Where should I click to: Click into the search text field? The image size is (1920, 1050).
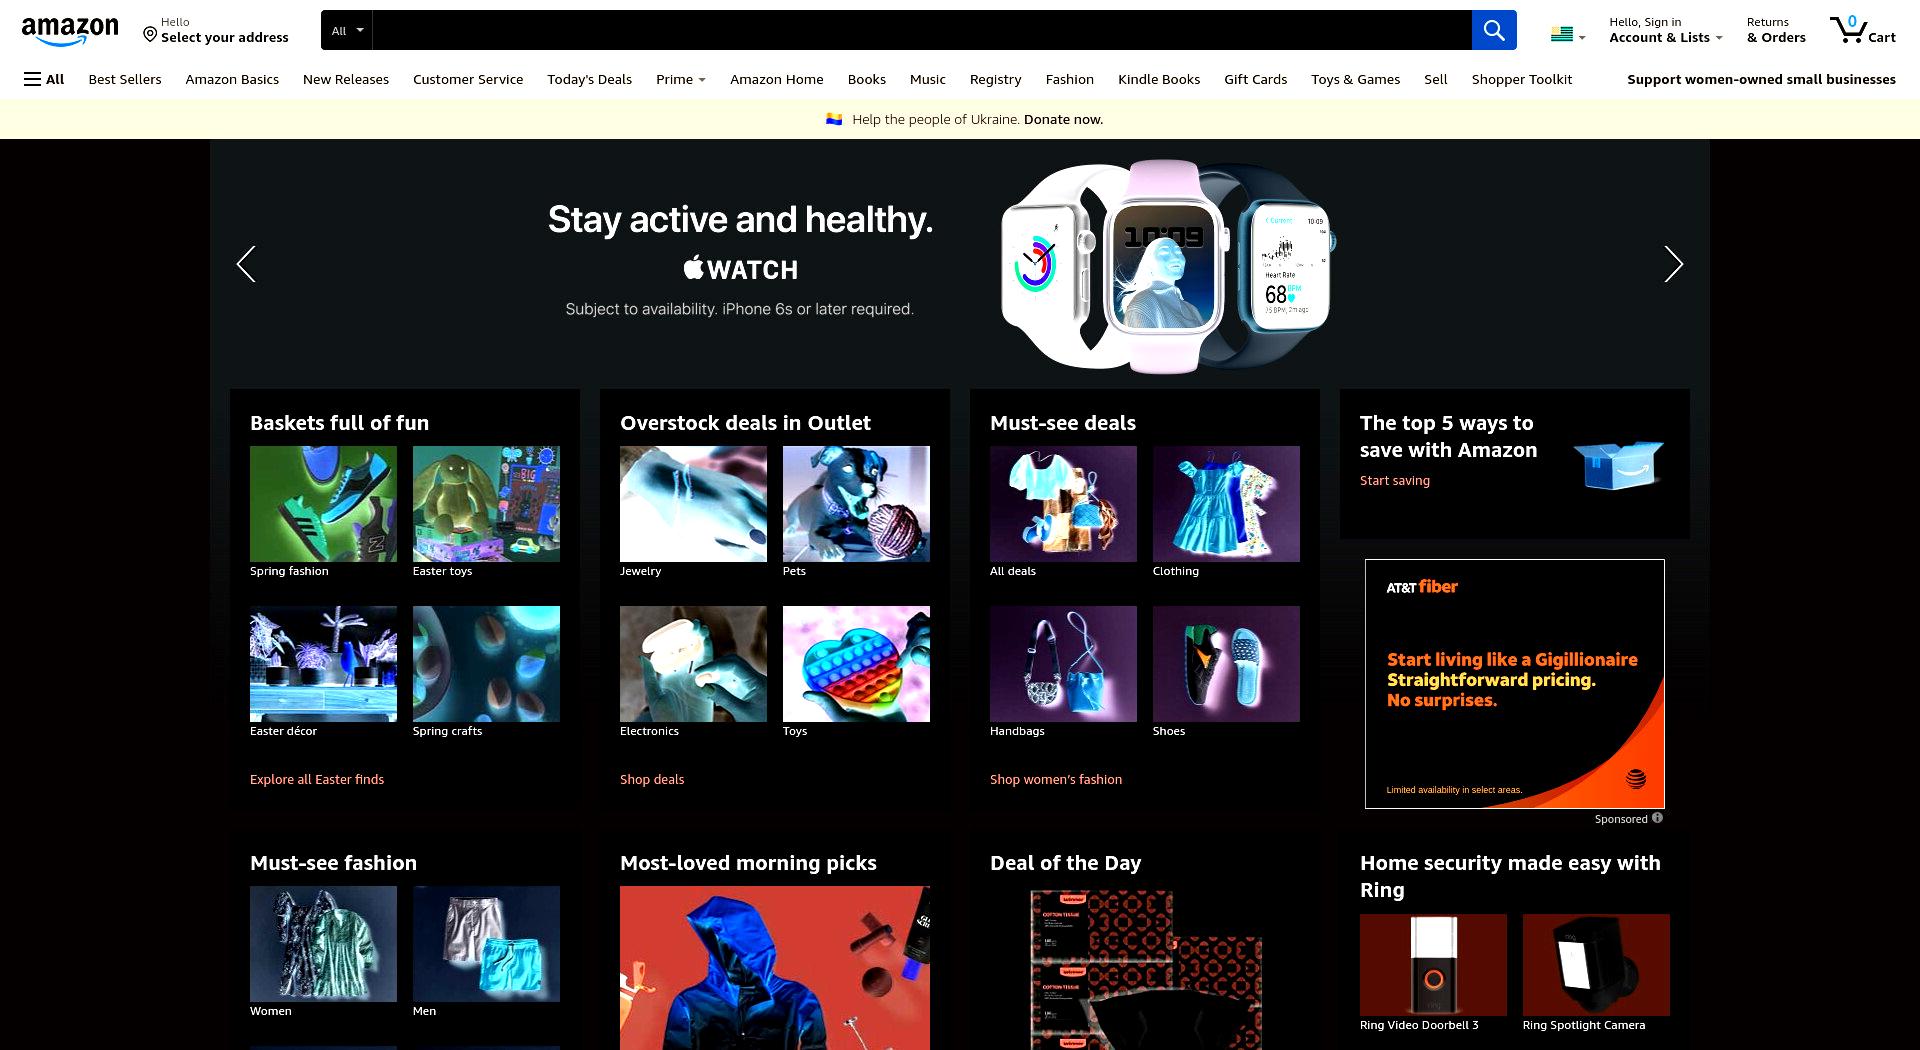pyautogui.click(x=922, y=30)
